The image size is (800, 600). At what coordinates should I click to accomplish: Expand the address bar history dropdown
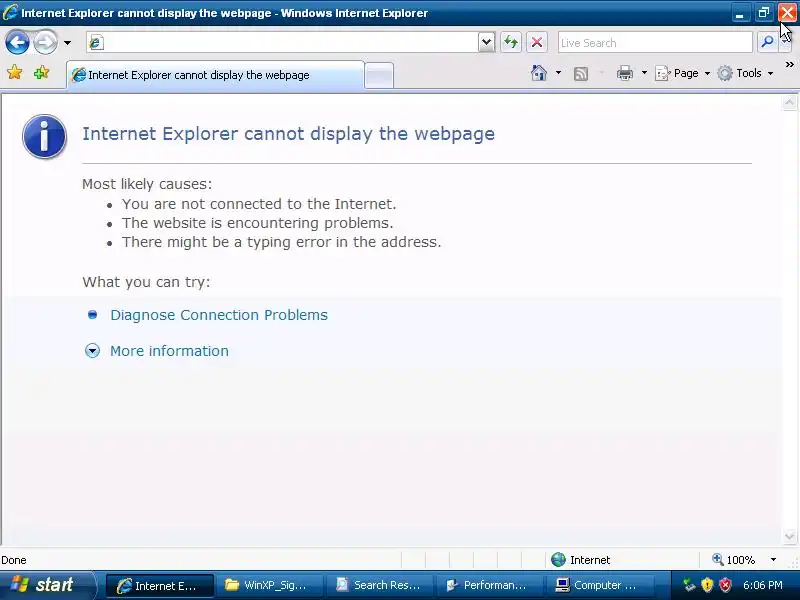[487, 42]
